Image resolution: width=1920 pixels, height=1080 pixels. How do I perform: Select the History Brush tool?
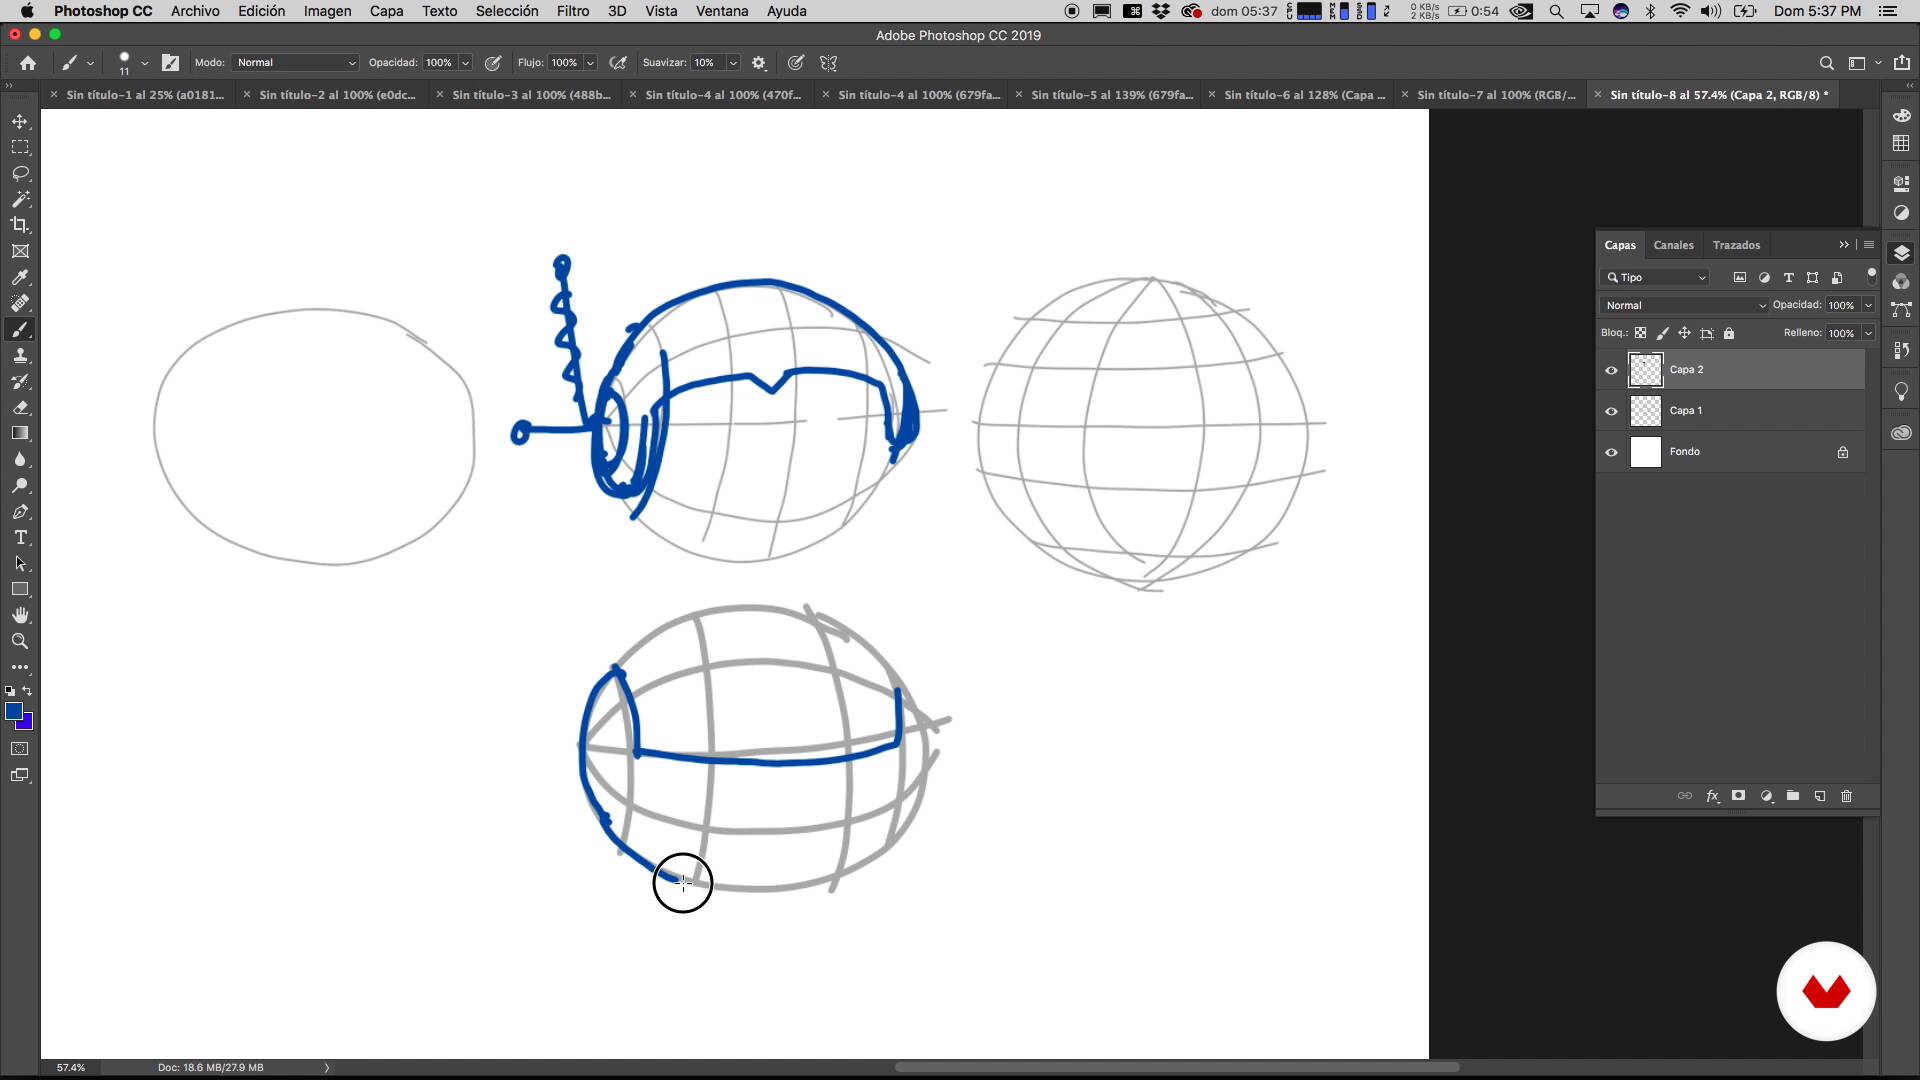20,382
